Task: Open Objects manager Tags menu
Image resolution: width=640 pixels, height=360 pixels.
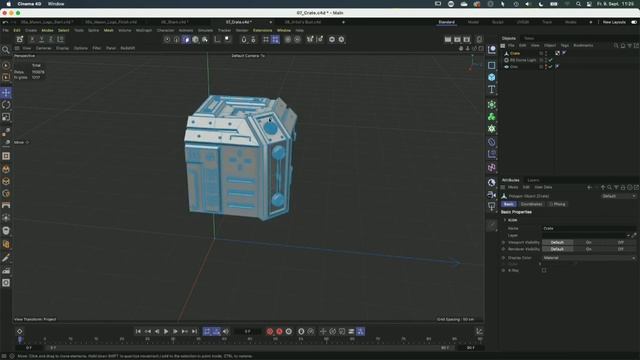Action: pos(564,46)
